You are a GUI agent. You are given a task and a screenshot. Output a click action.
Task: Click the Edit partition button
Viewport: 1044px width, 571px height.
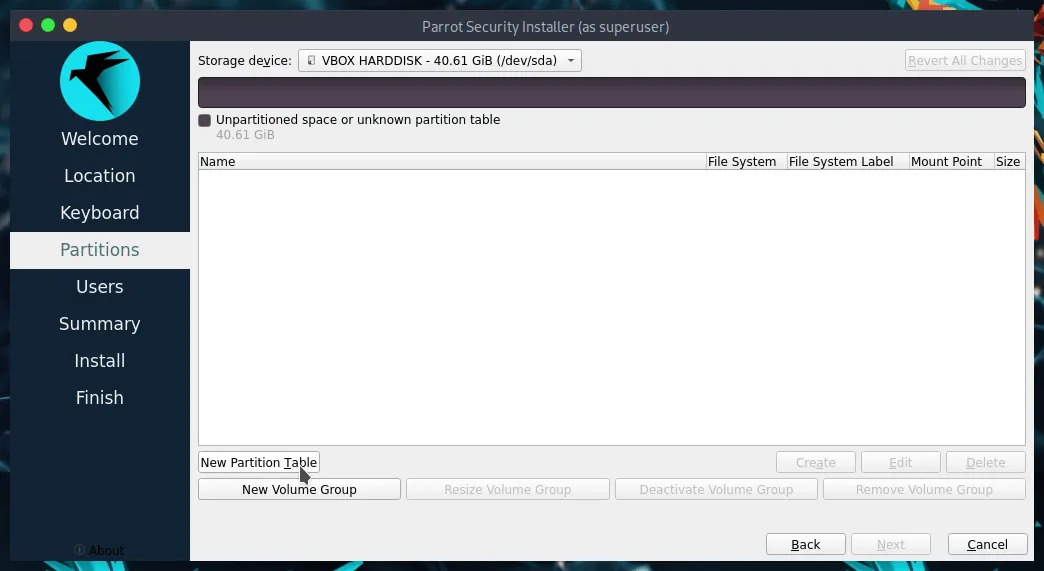pos(900,463)
